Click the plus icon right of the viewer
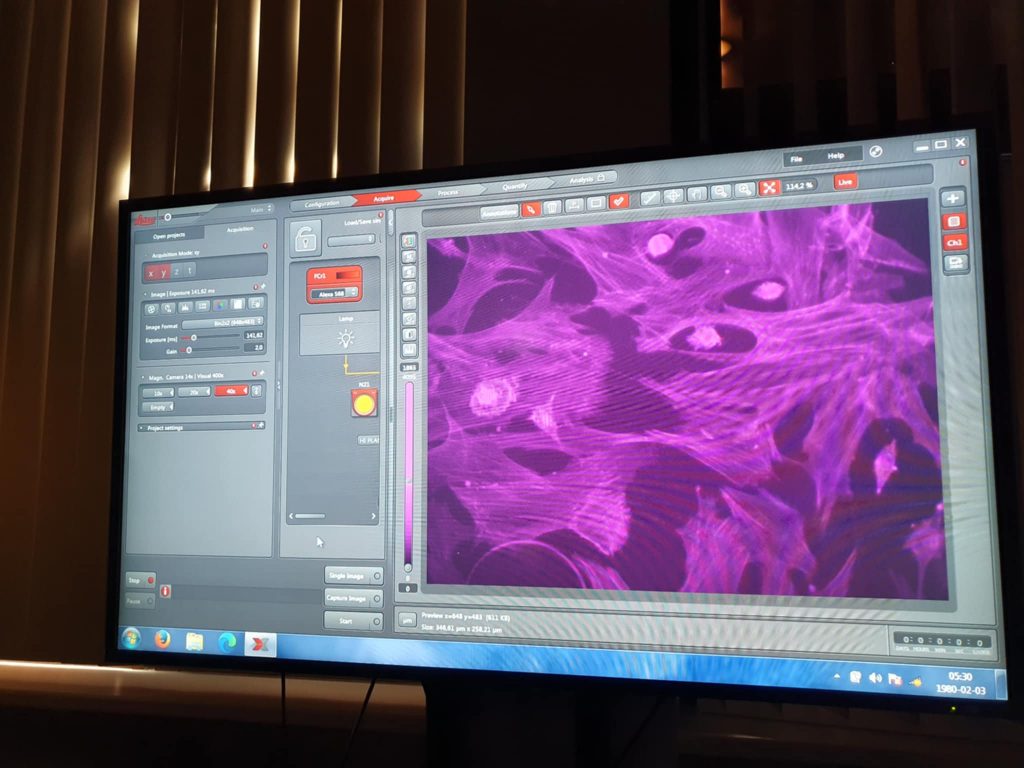 pos(953,198)
